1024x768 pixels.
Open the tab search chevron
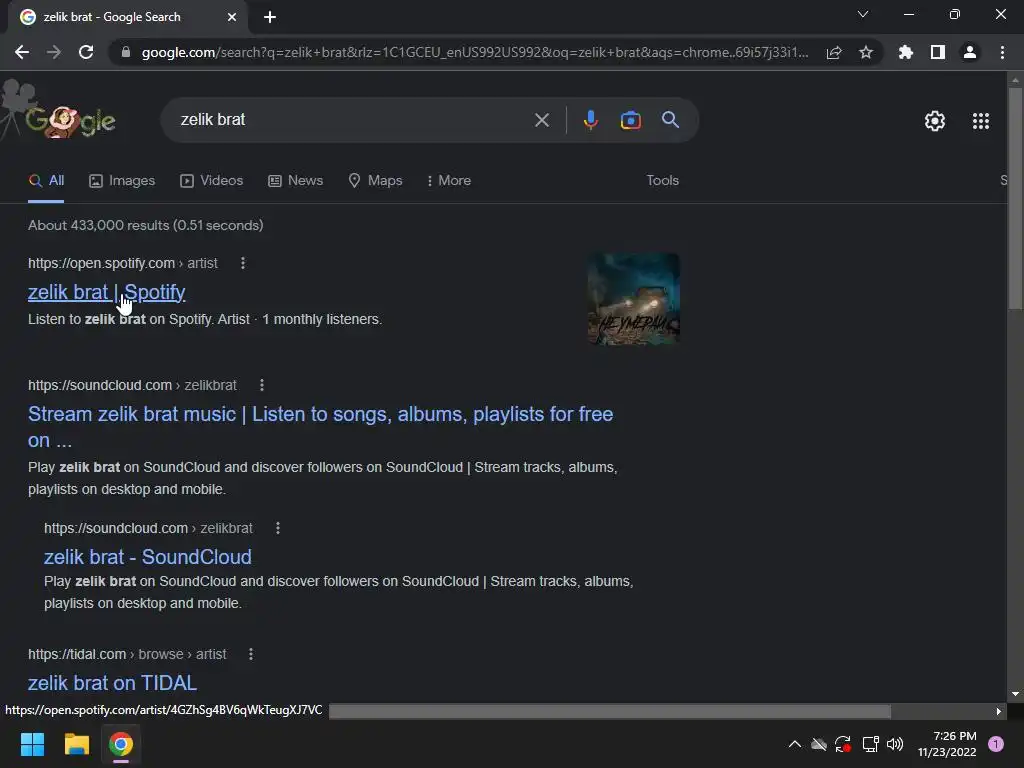pos(863,14)
